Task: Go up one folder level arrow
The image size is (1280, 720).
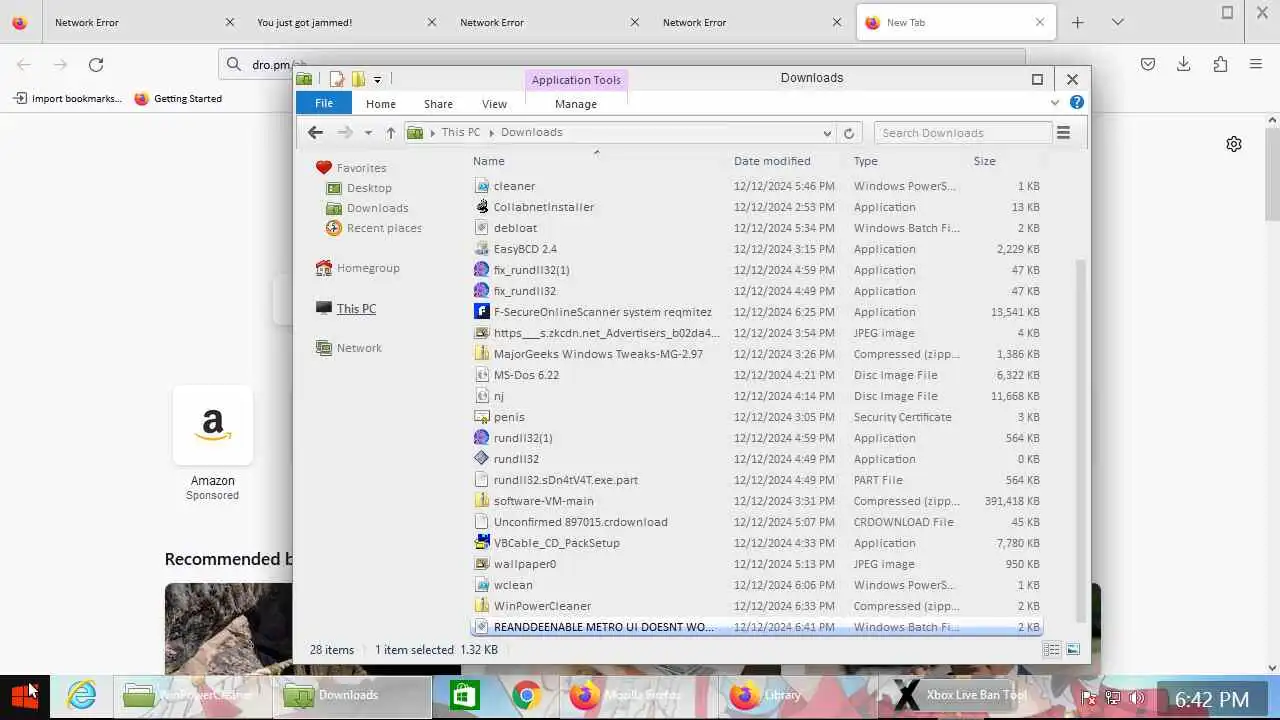Action: [x=391, y=132]
